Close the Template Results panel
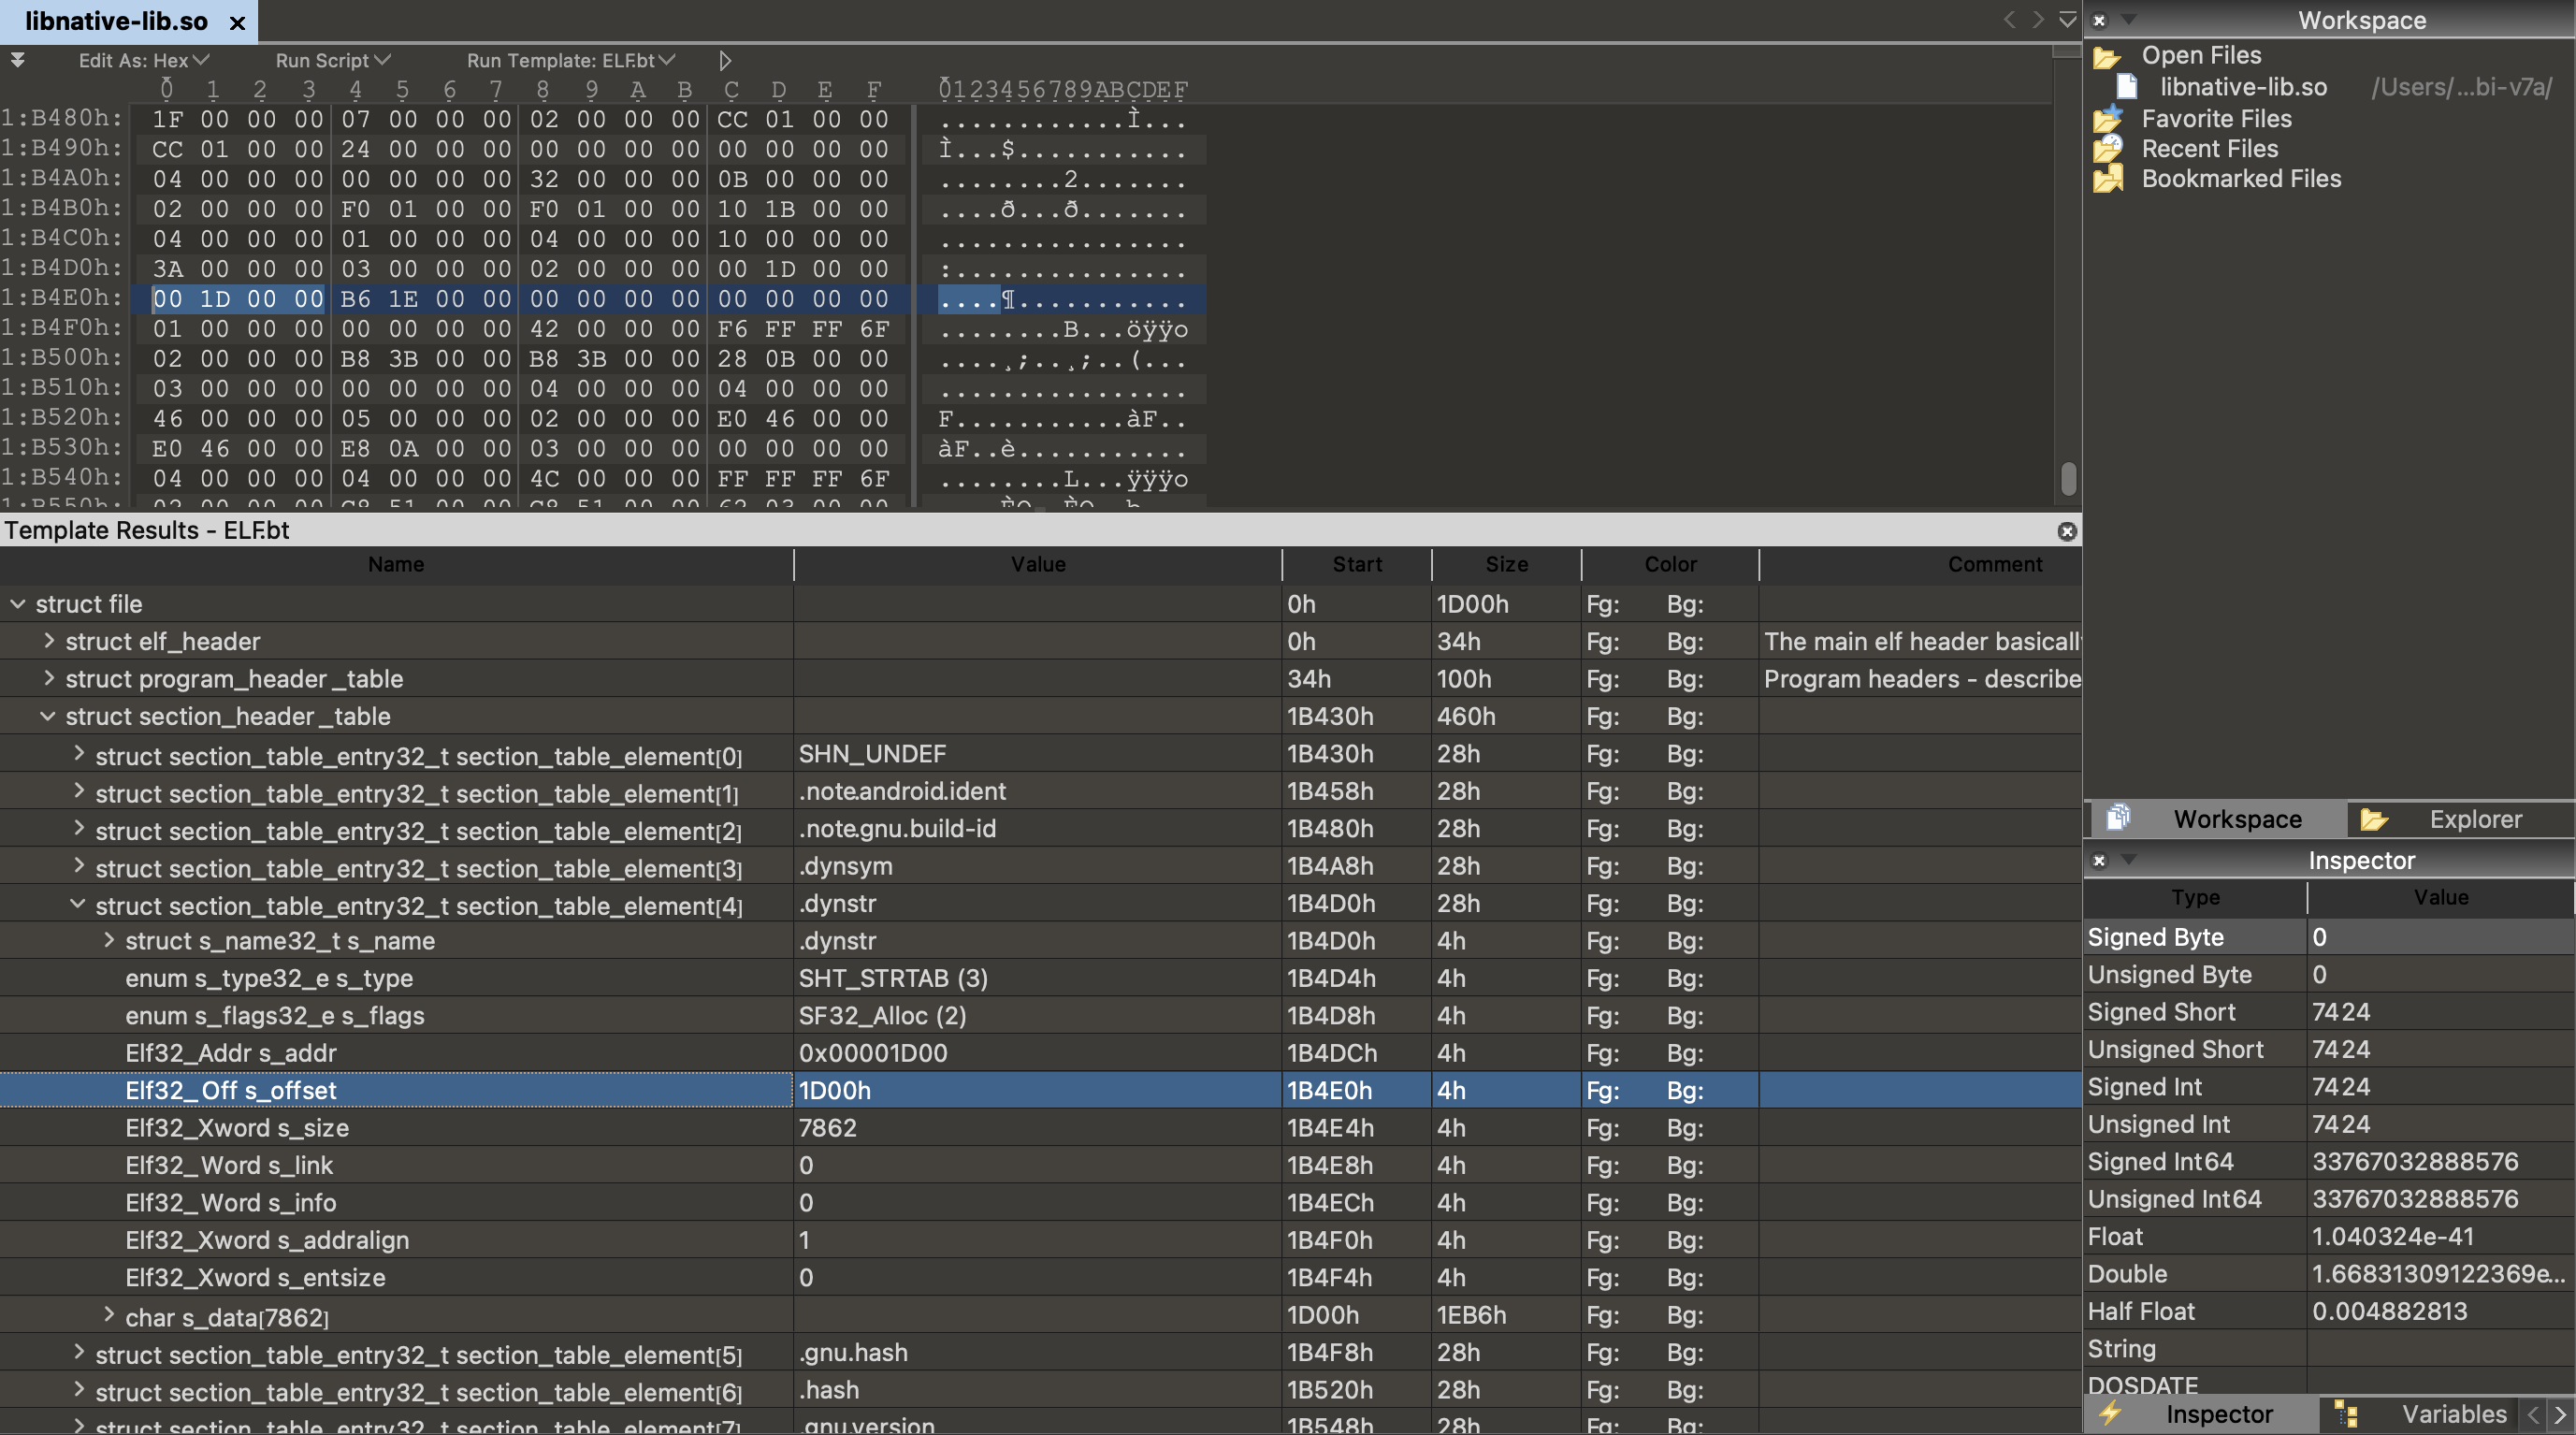 coord(2067,531)
